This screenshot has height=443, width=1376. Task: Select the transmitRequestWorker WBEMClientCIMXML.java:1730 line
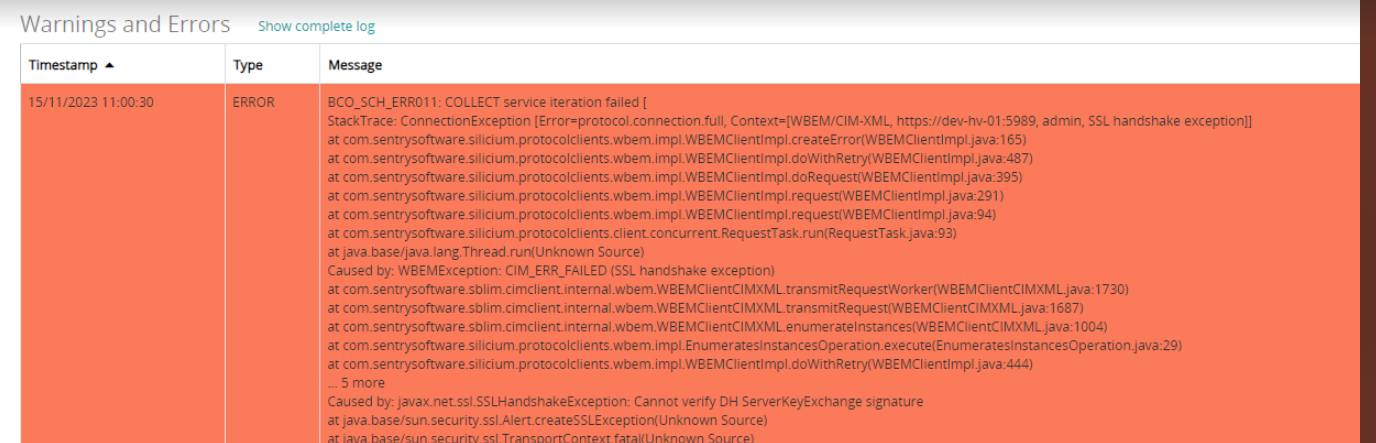tap(728, 289)
